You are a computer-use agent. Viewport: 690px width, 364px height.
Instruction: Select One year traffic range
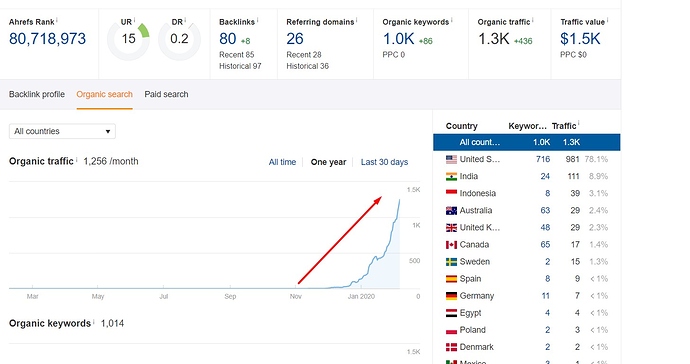328,162
